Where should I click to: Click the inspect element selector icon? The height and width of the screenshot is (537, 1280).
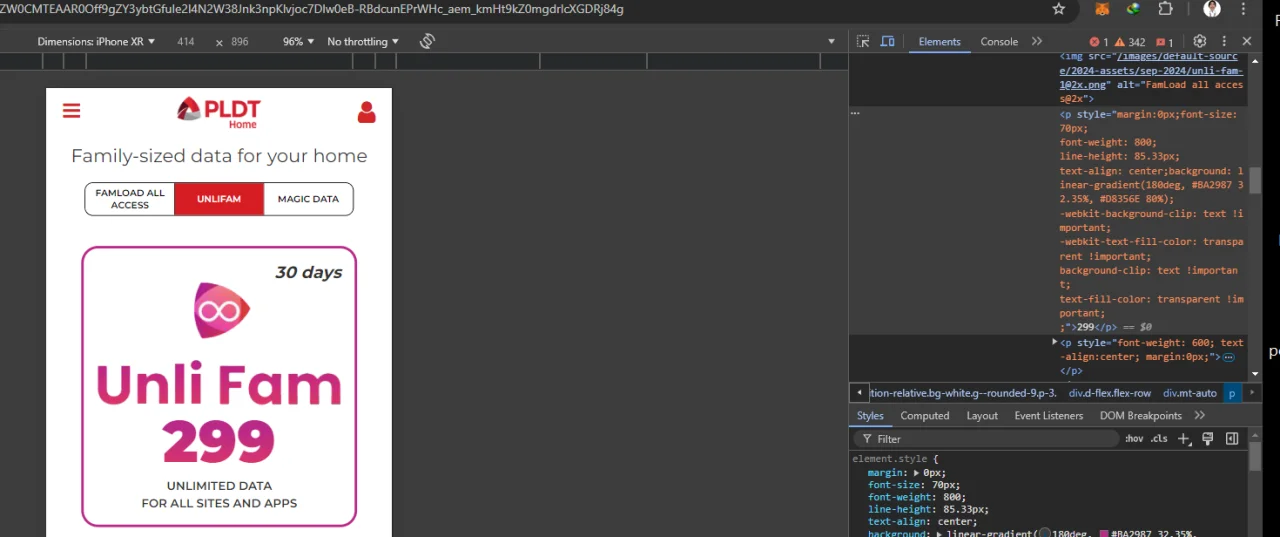tap(863, 41)
